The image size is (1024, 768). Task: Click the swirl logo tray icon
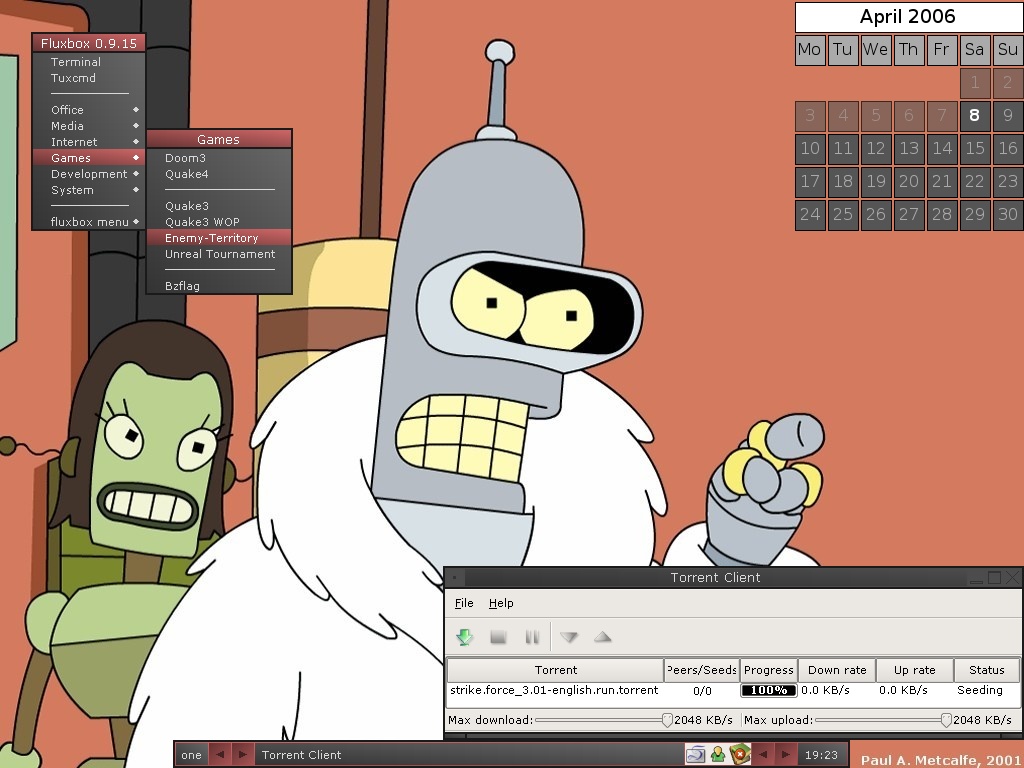[x=696, y=754]
